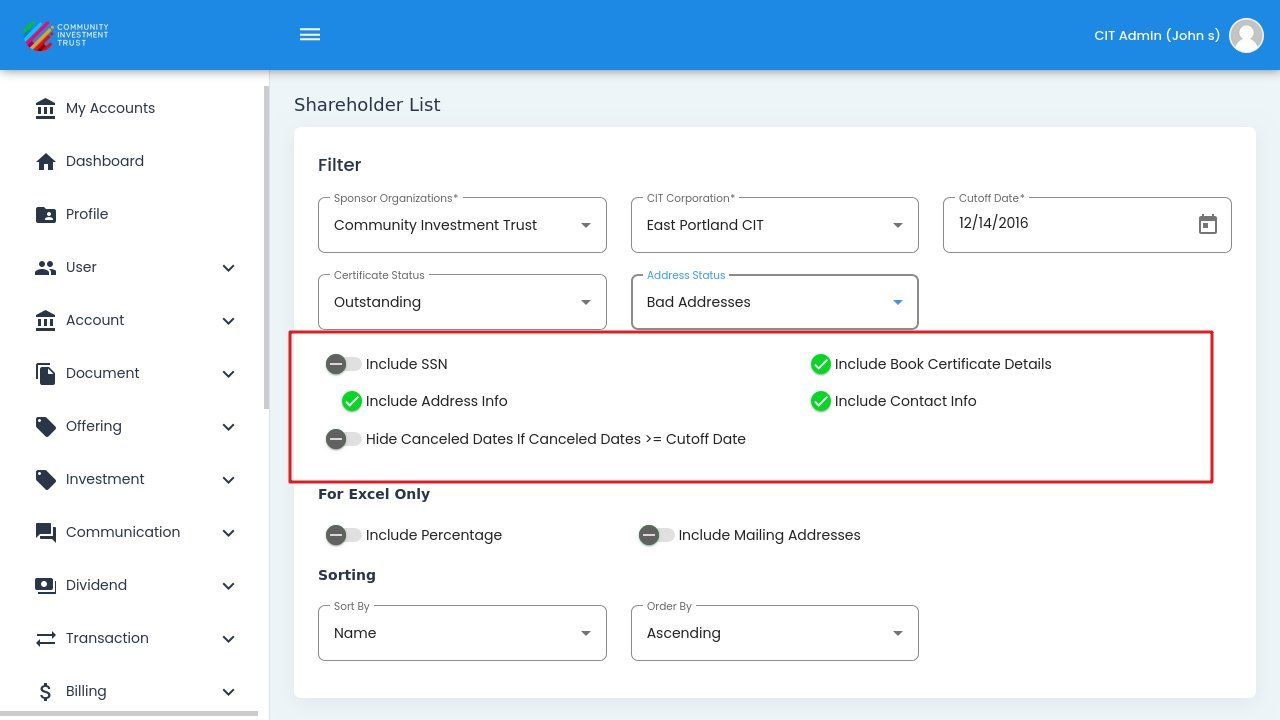
Task: Click the CIT Admin (John s) username
Action: click(x=1156, y=35)
